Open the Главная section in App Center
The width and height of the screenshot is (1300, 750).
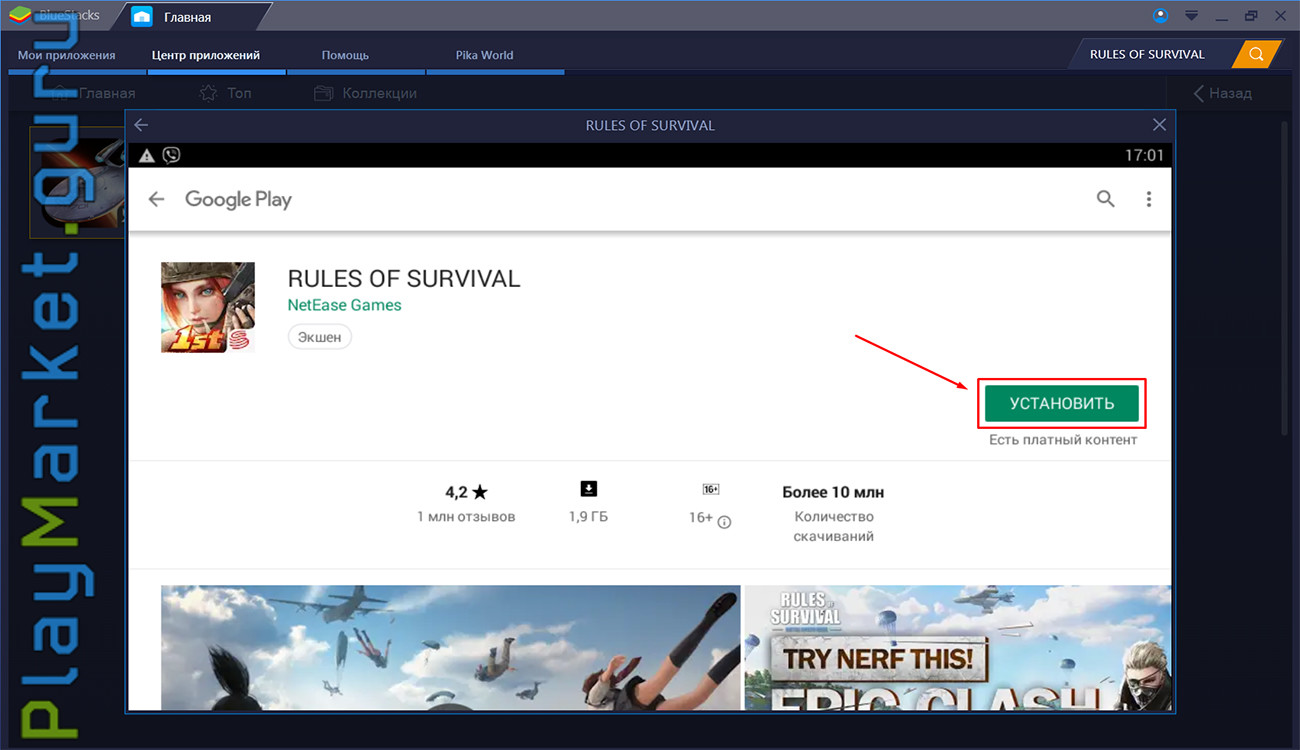pos(94,93)
